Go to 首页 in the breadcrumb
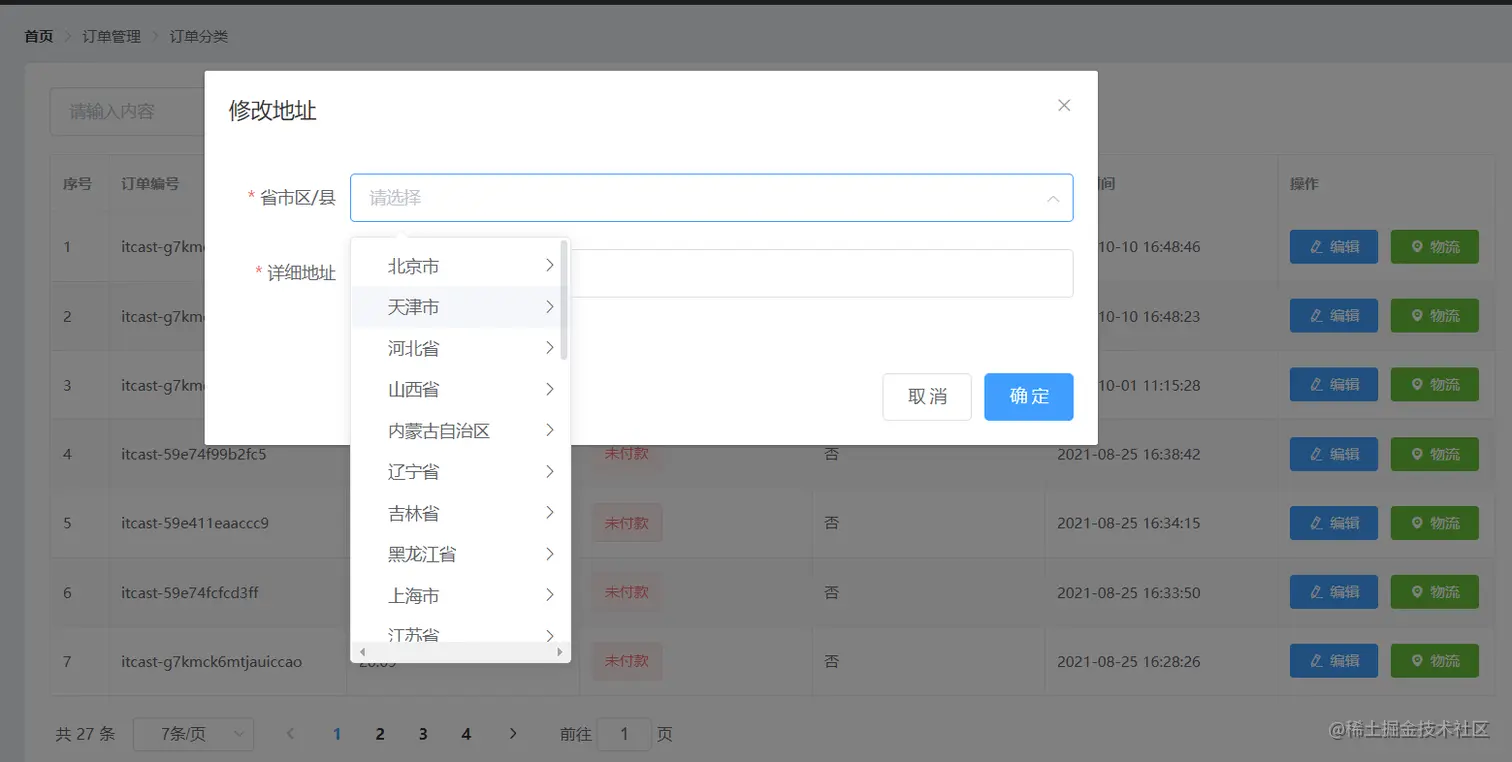 [39, 36]
